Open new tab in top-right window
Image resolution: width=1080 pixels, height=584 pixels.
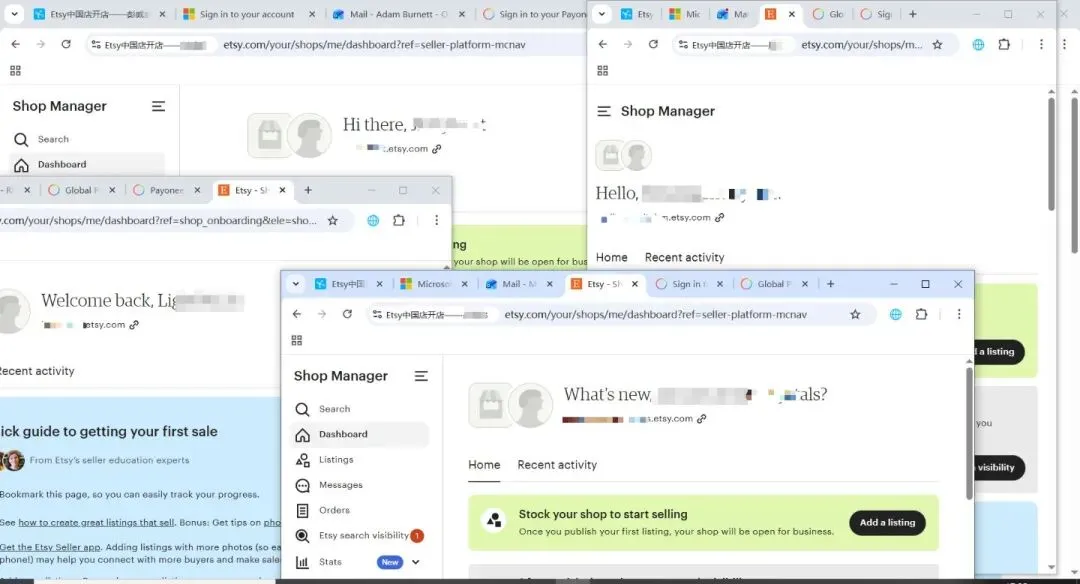[x=913, y=14]
